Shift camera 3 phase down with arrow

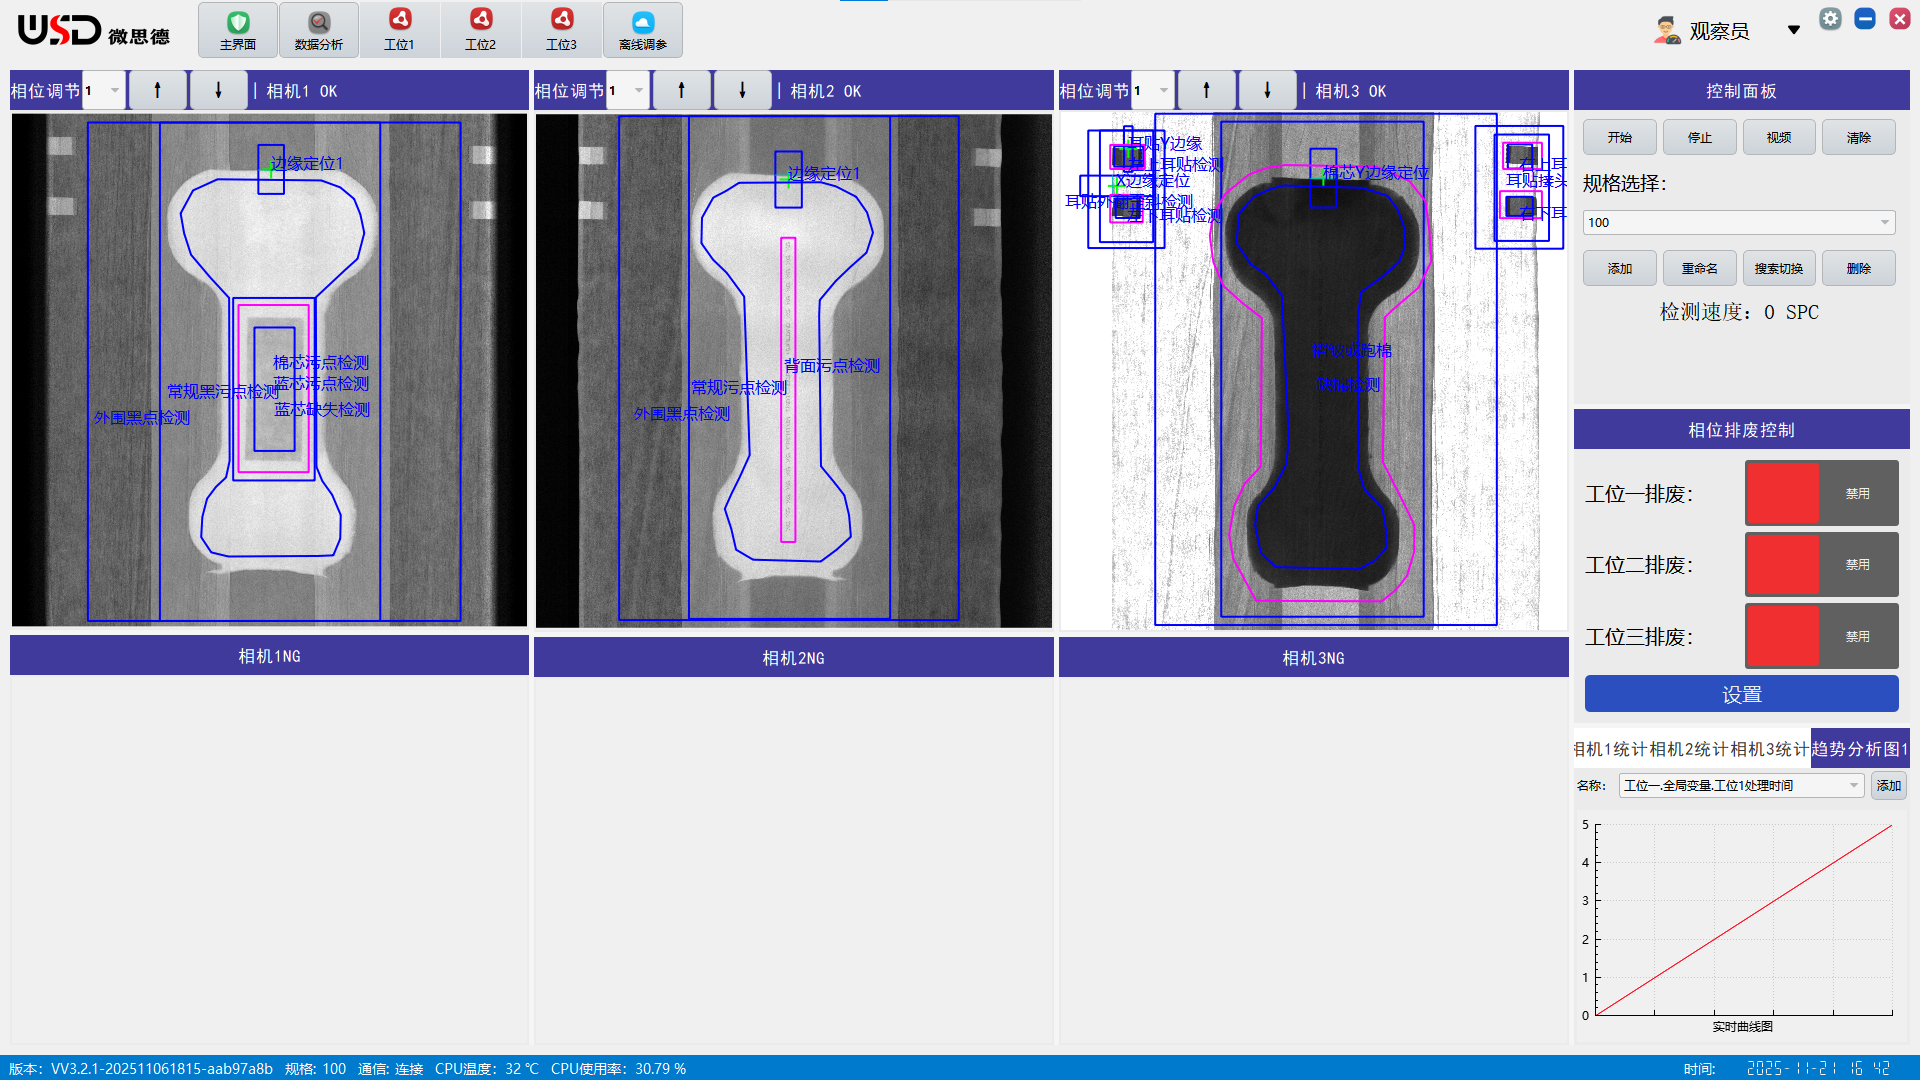click(x=1267, y=91)
